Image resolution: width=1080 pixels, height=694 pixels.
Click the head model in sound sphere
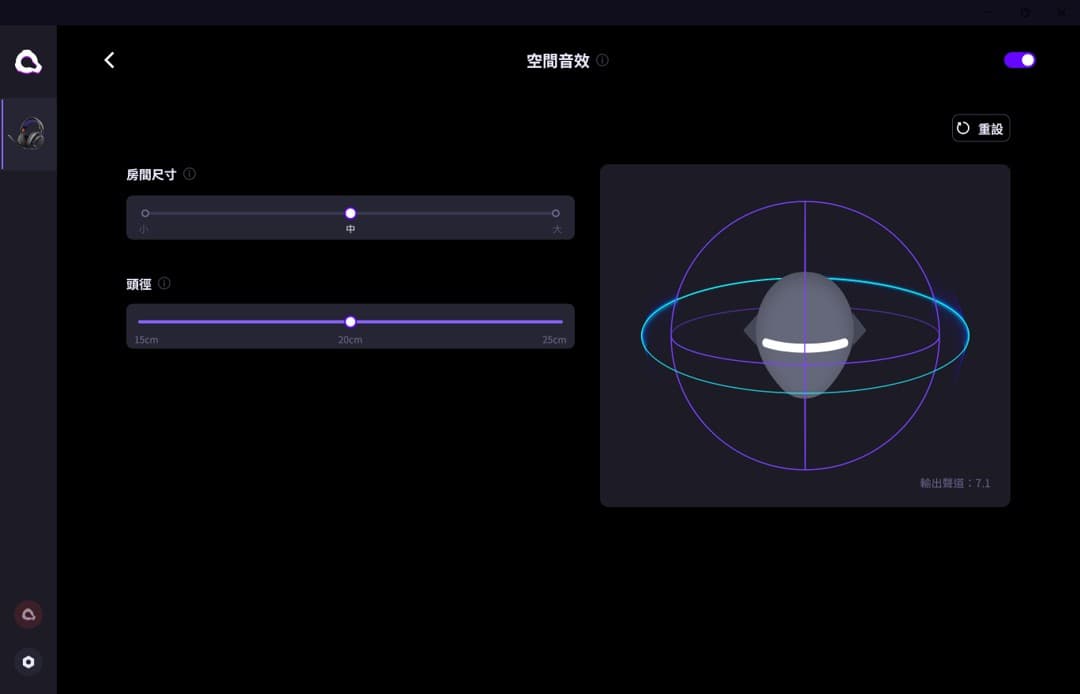click(804, 335)
